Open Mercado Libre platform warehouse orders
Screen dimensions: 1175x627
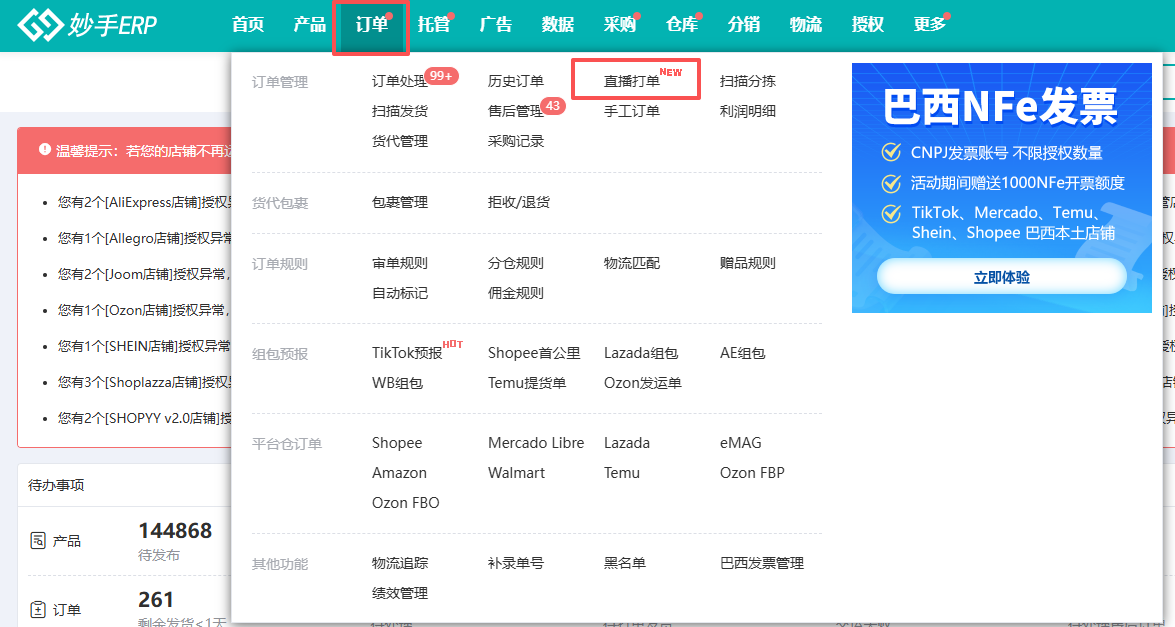536,443
